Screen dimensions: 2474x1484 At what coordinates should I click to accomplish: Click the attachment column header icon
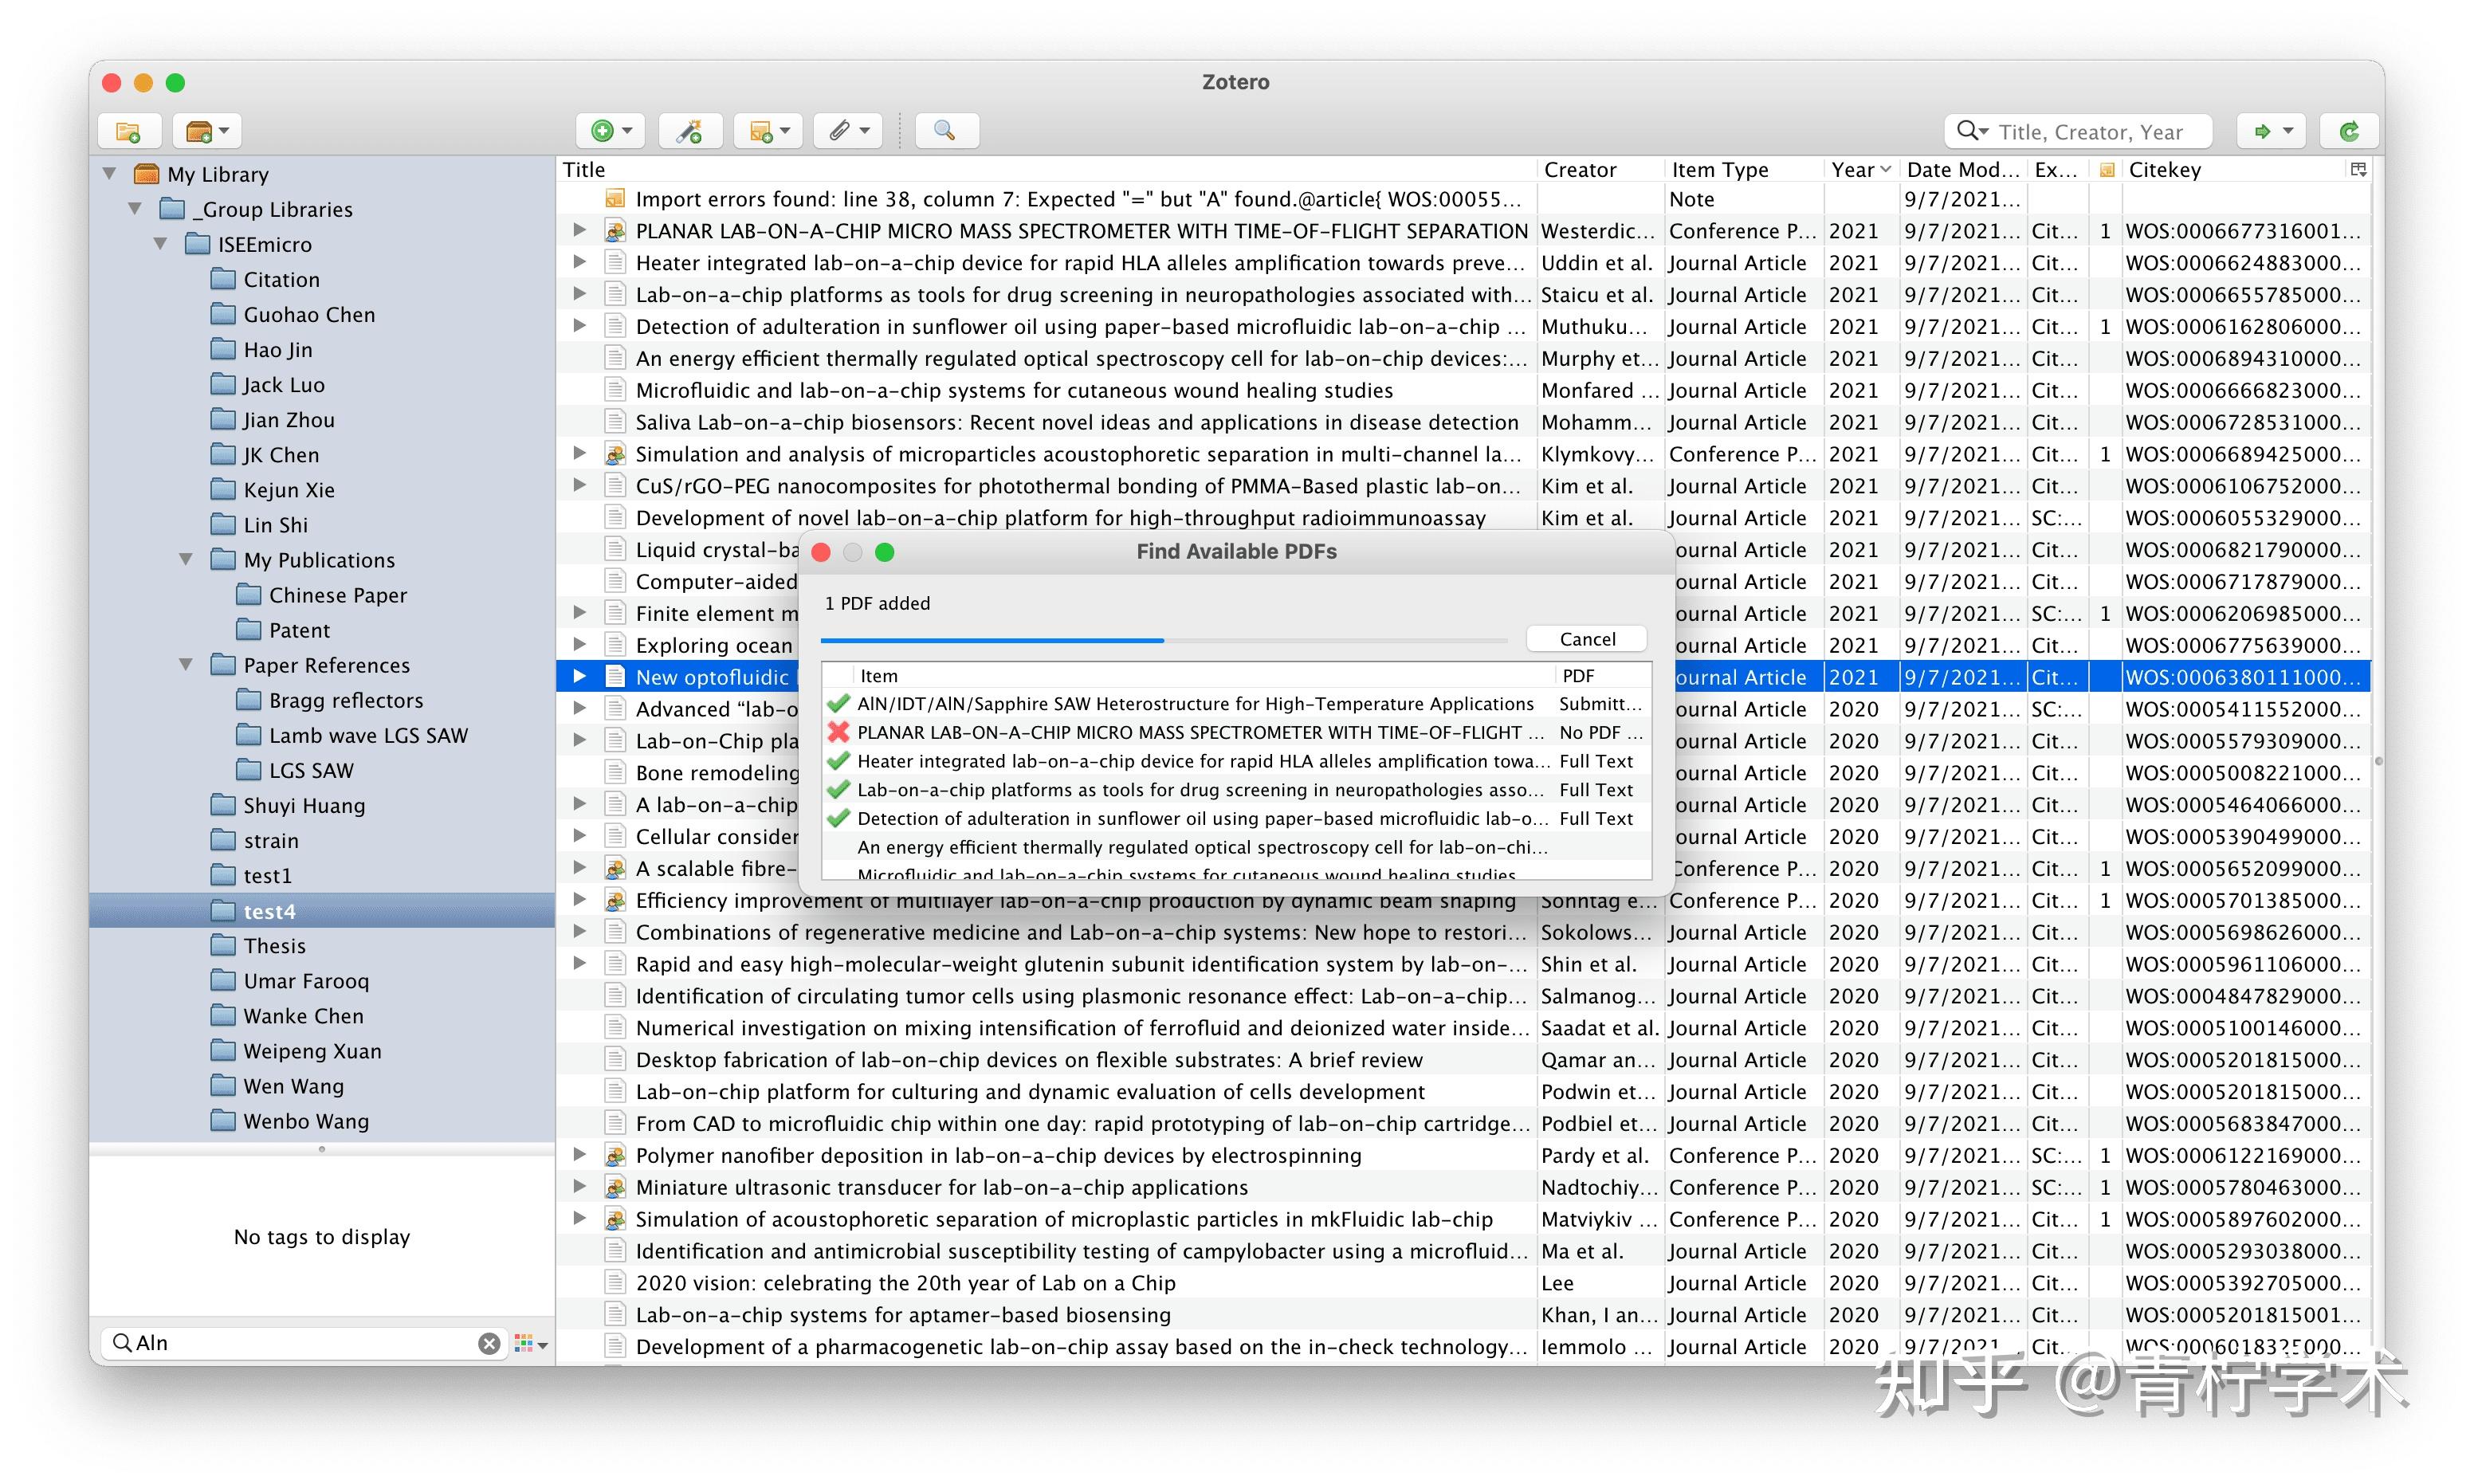(x=2106, y=170)
